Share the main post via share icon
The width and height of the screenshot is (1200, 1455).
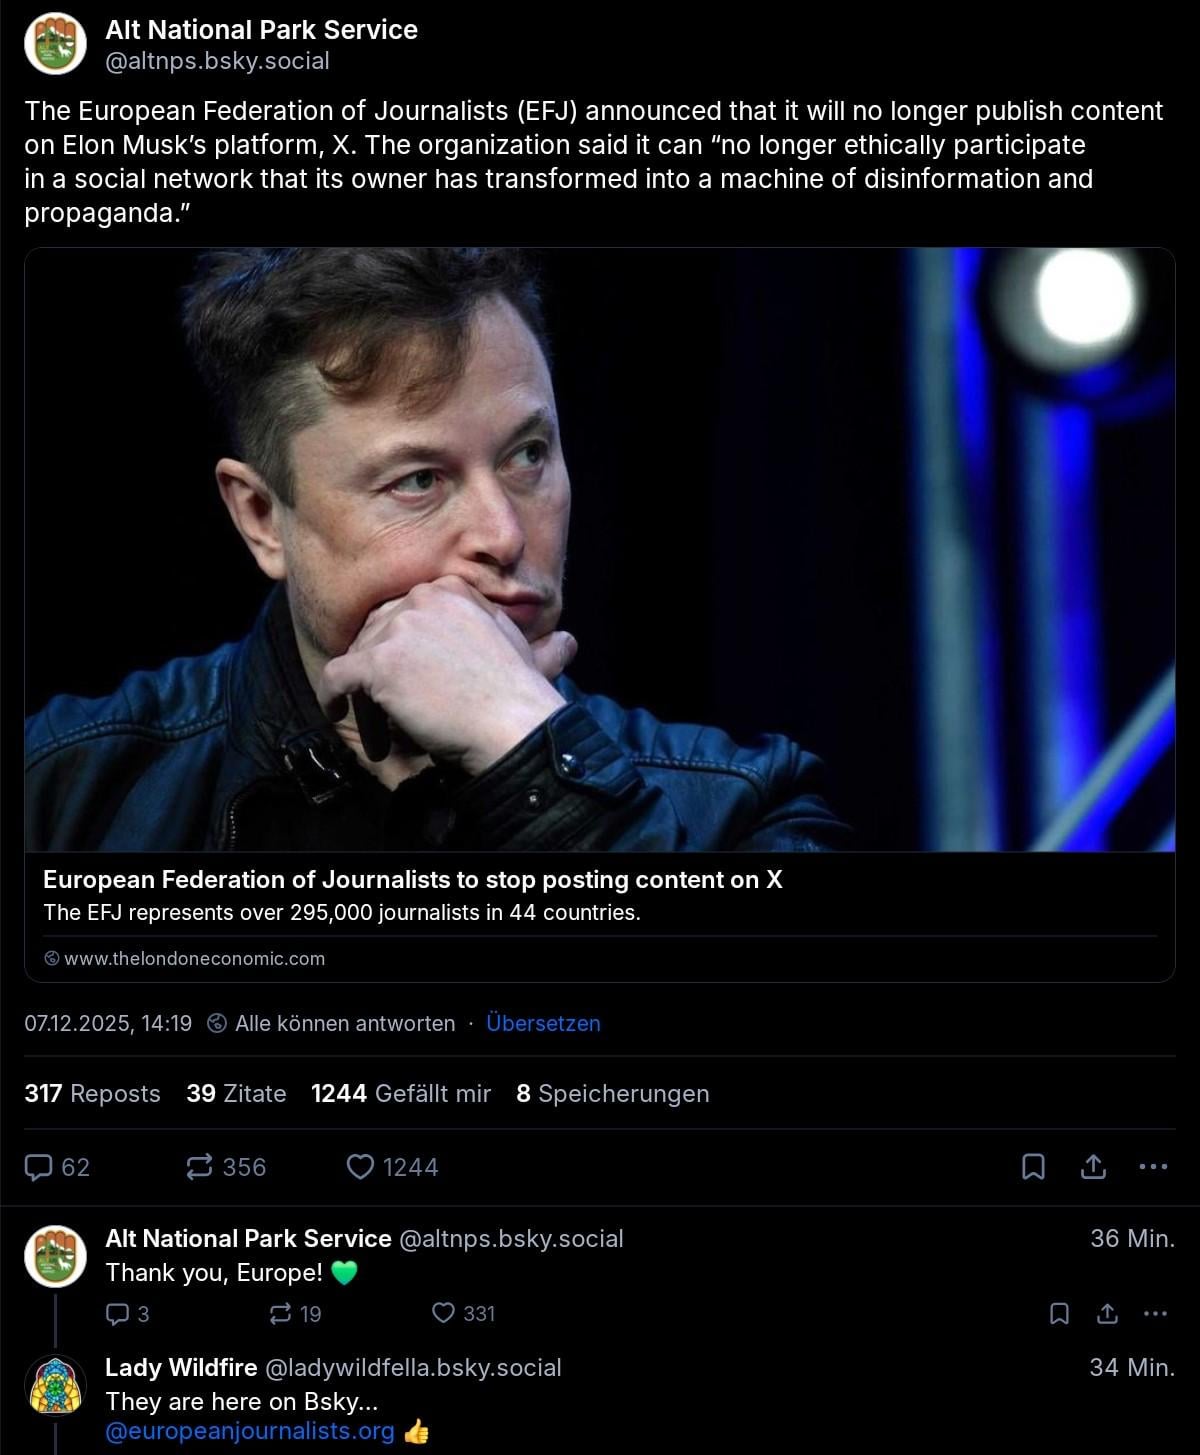click(1093, 1167)
